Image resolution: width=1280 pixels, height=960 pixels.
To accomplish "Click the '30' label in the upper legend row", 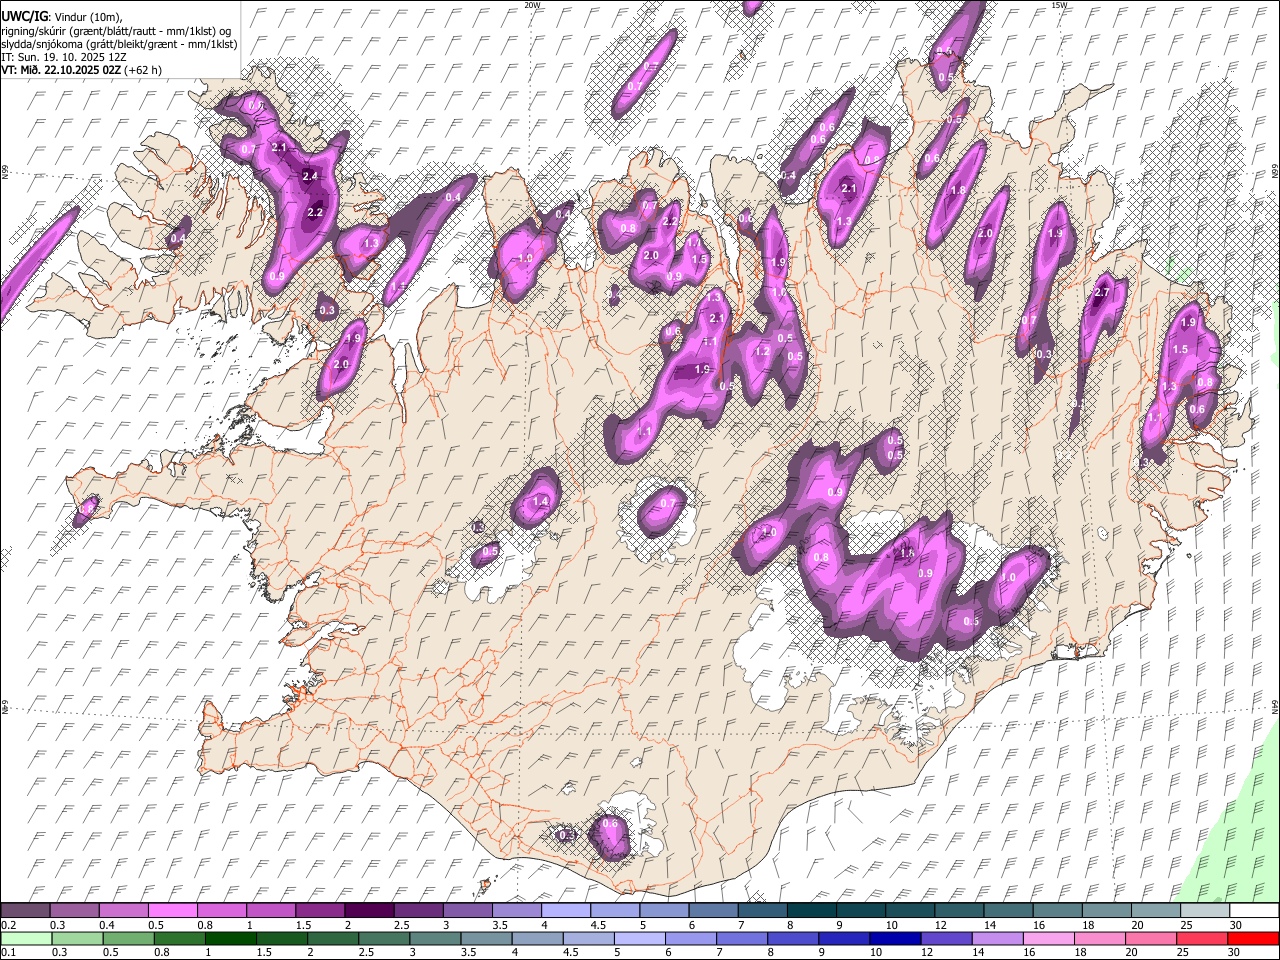I will (x=1235, y=925).
